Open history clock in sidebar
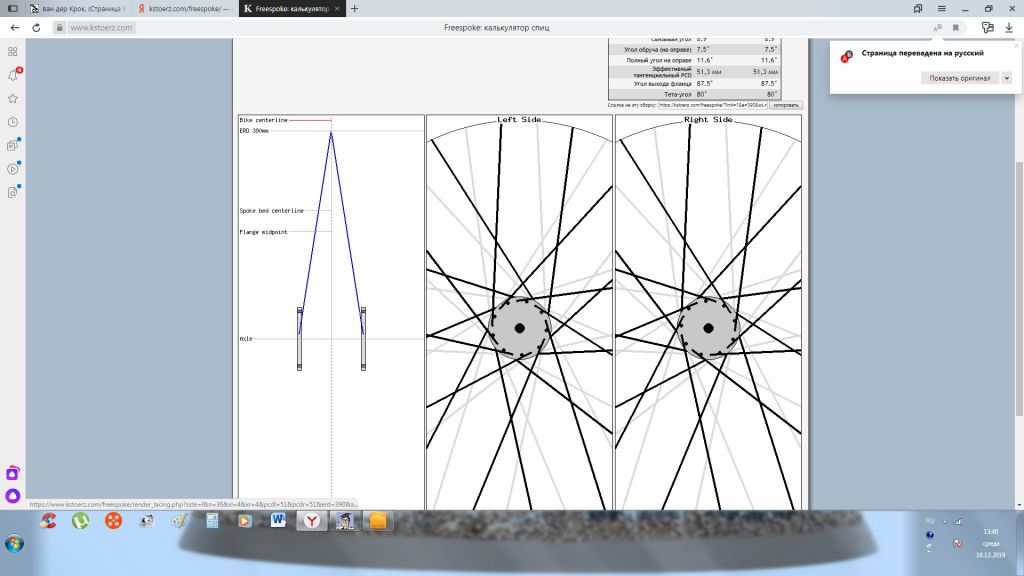 [x=13, y=122]
